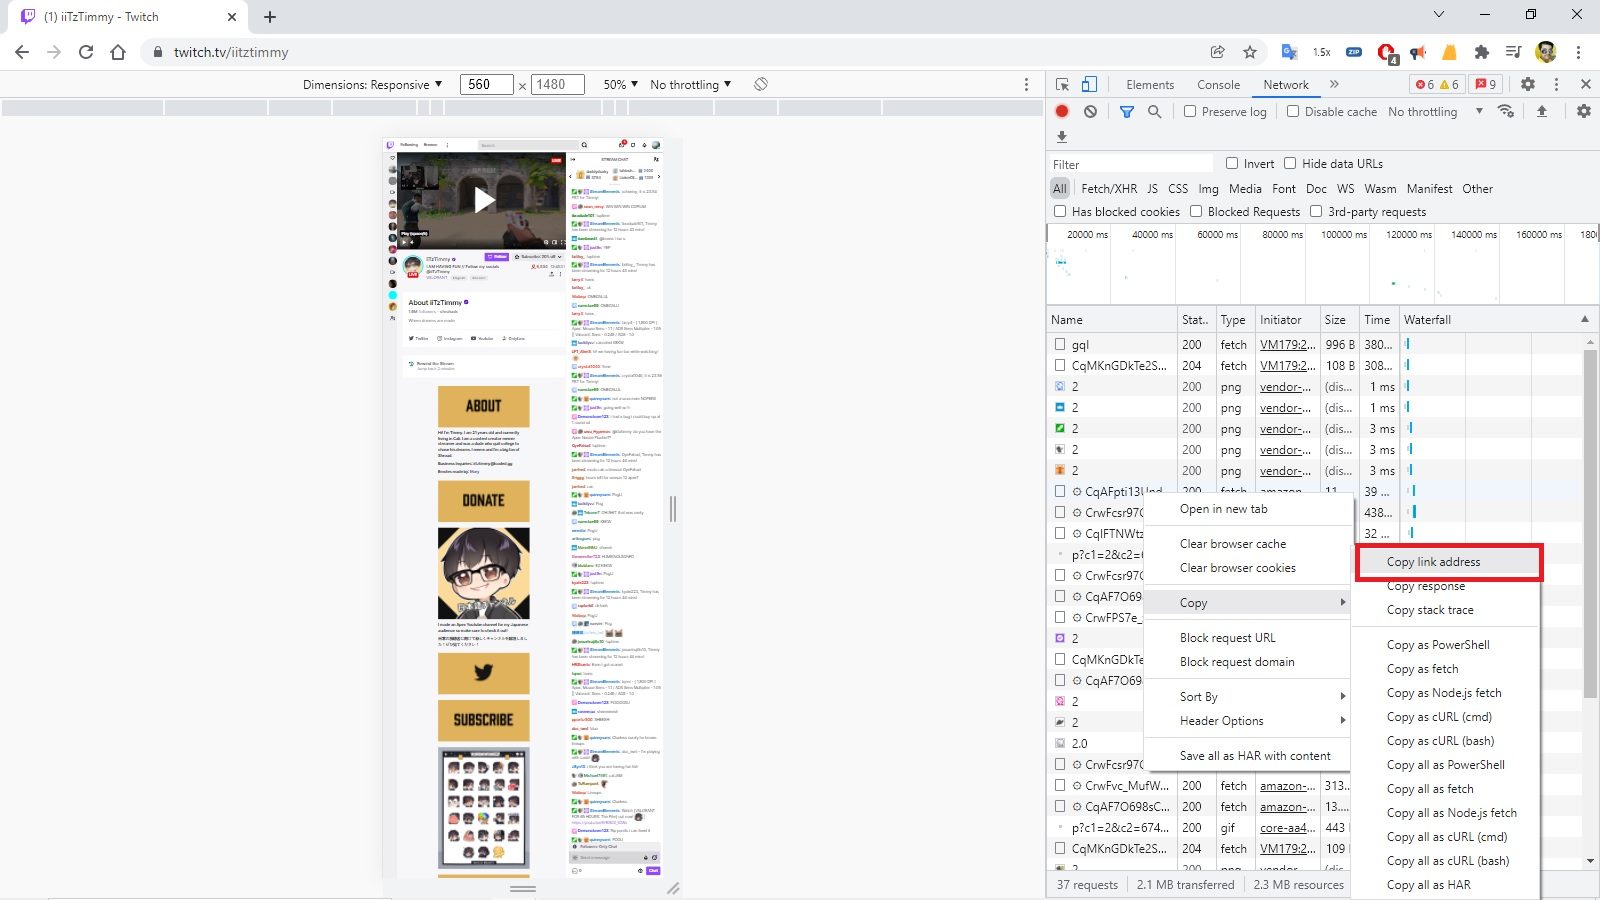1600x900 pixels.
Task: Open VM179:2 initiator link of gql row
Action: [1287, 344]
